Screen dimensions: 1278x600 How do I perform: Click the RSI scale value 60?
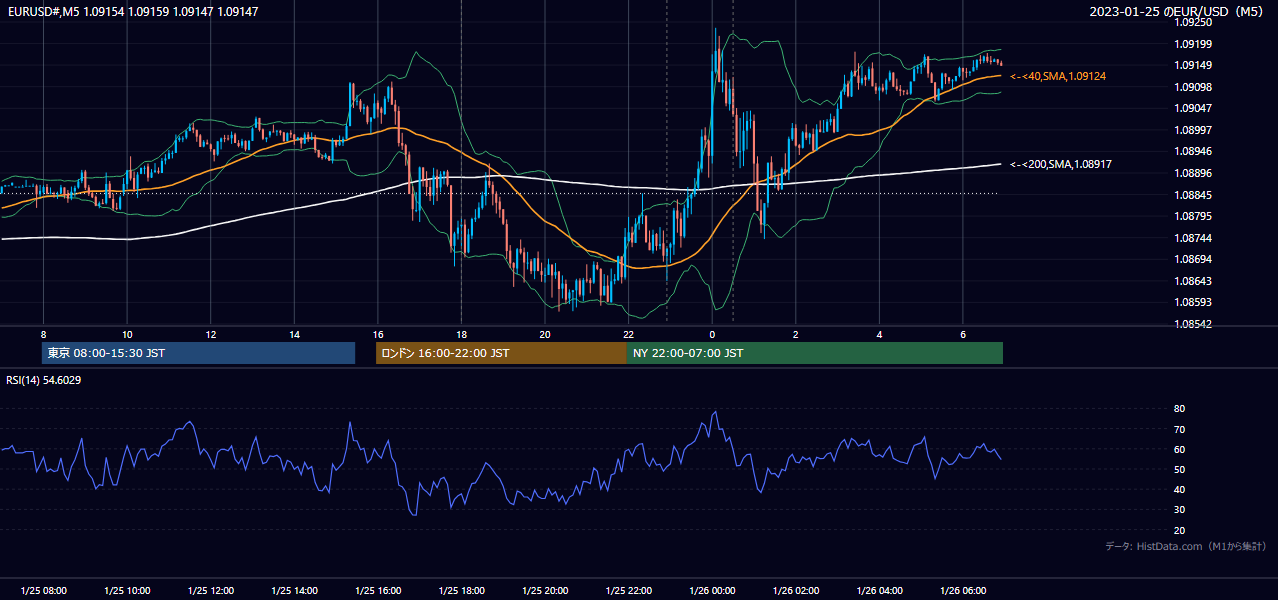1179,449
